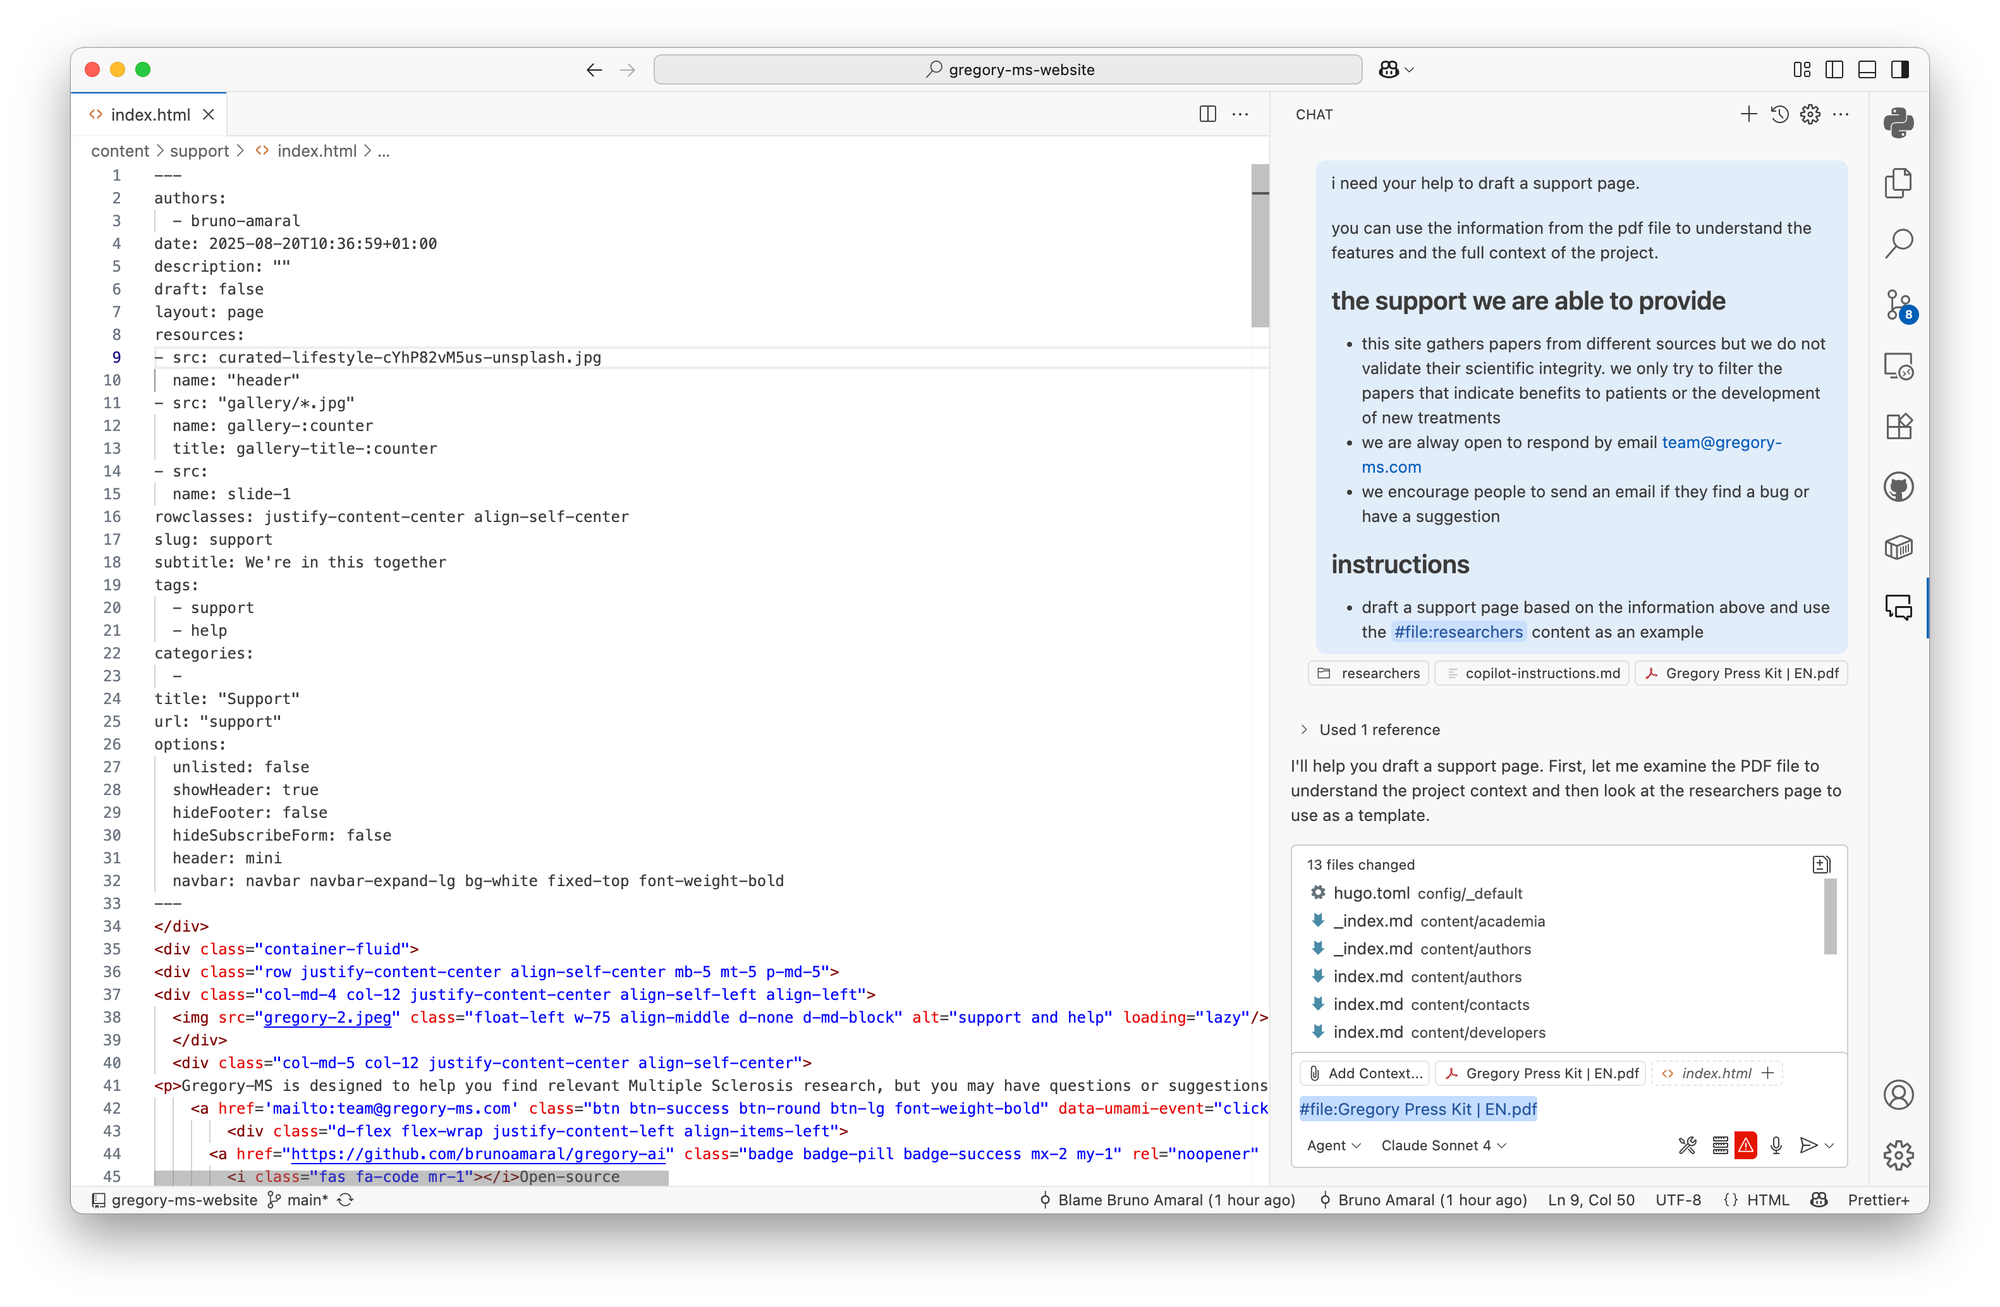Screen dimensions: 2000x1307
Task: Click the chat message input field
Action: point(1568,1110)
